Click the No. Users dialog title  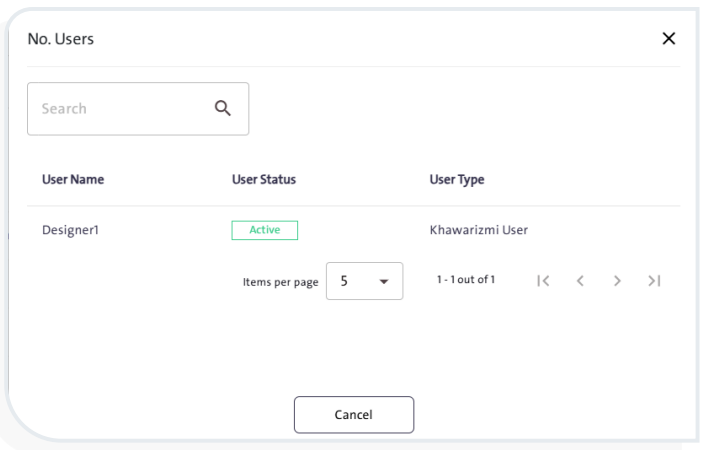coord(61,38)
